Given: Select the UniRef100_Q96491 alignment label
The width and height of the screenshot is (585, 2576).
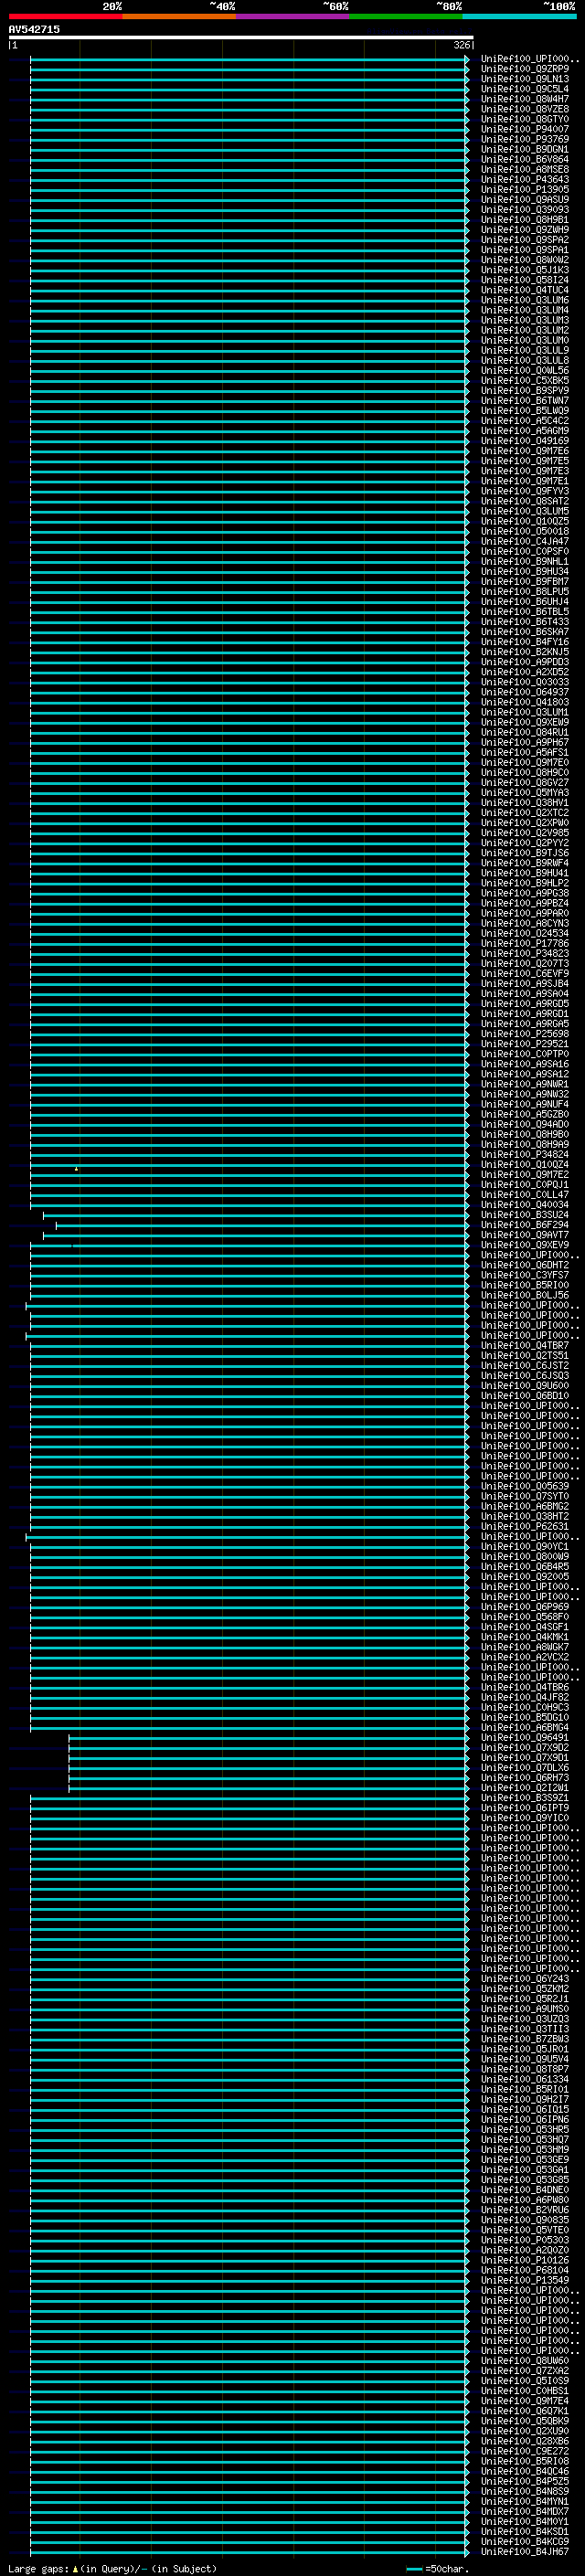Looking at the screenshot, I should (525, 1738).
